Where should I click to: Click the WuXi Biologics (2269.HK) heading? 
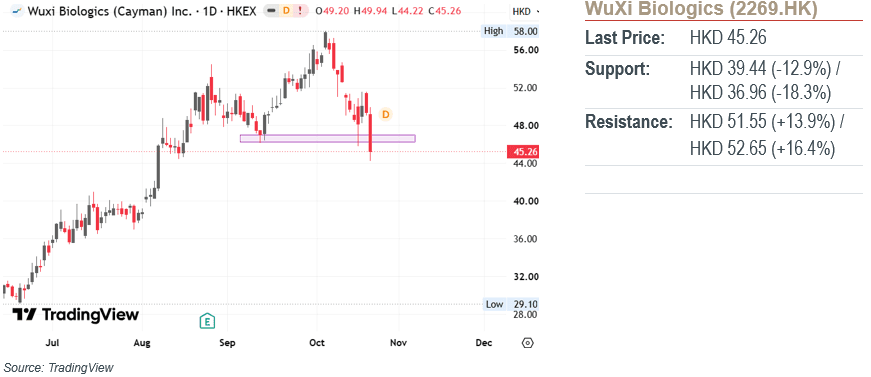pos(701,9)
